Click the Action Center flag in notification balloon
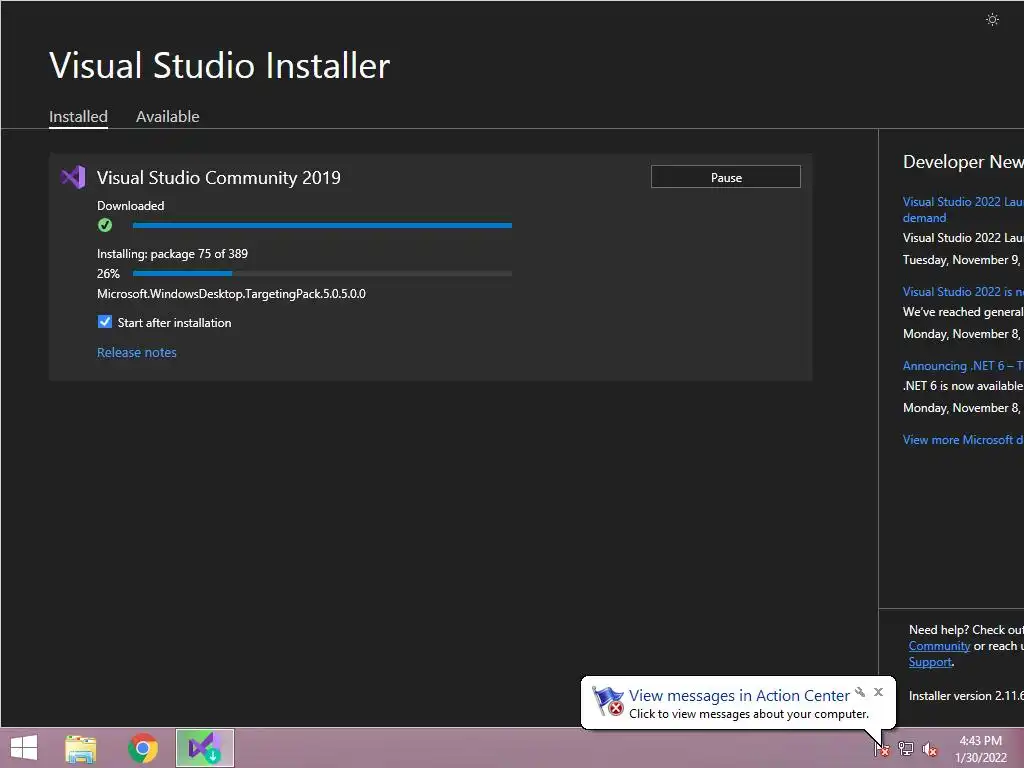This screenshot has width=1024, height=768. pyautogui.click(x=607, y=701)
